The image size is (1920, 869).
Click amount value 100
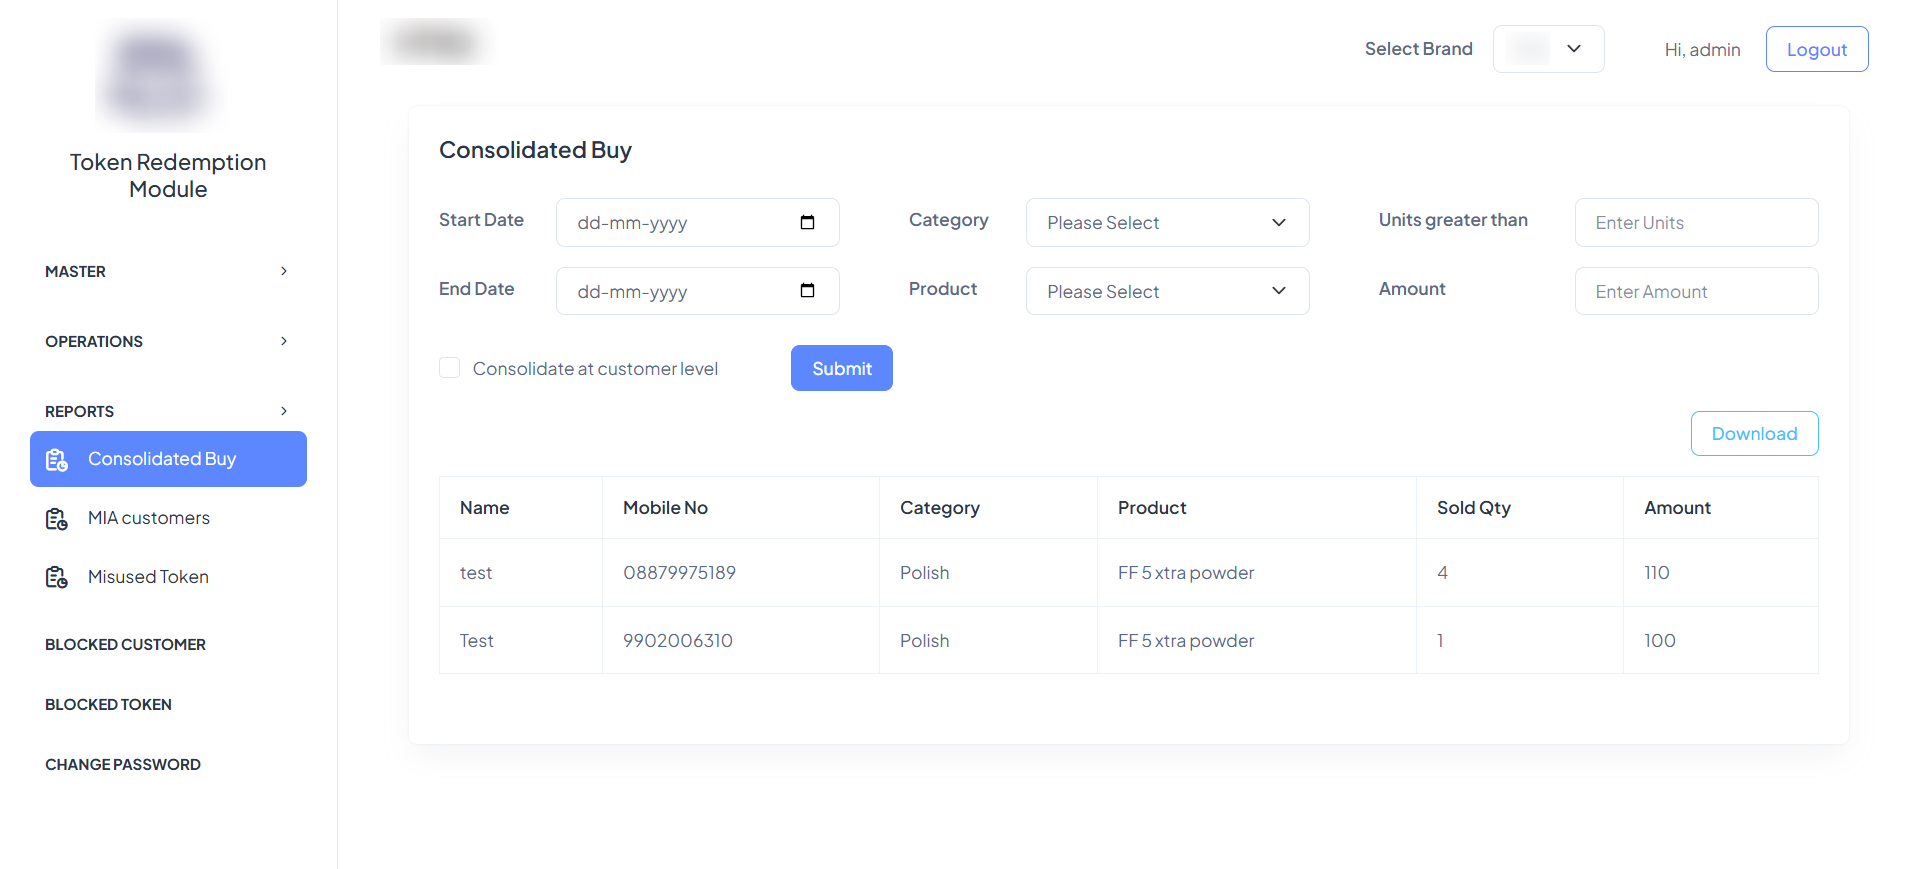tap(1659, 641)
